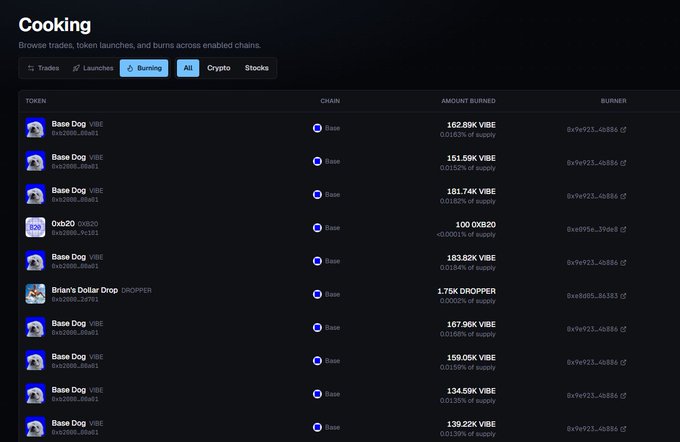This screenshot has width=680, height=442.
Task: Open external link icon in 162.89K VIBE row
Action: click(x=623, y=130)
